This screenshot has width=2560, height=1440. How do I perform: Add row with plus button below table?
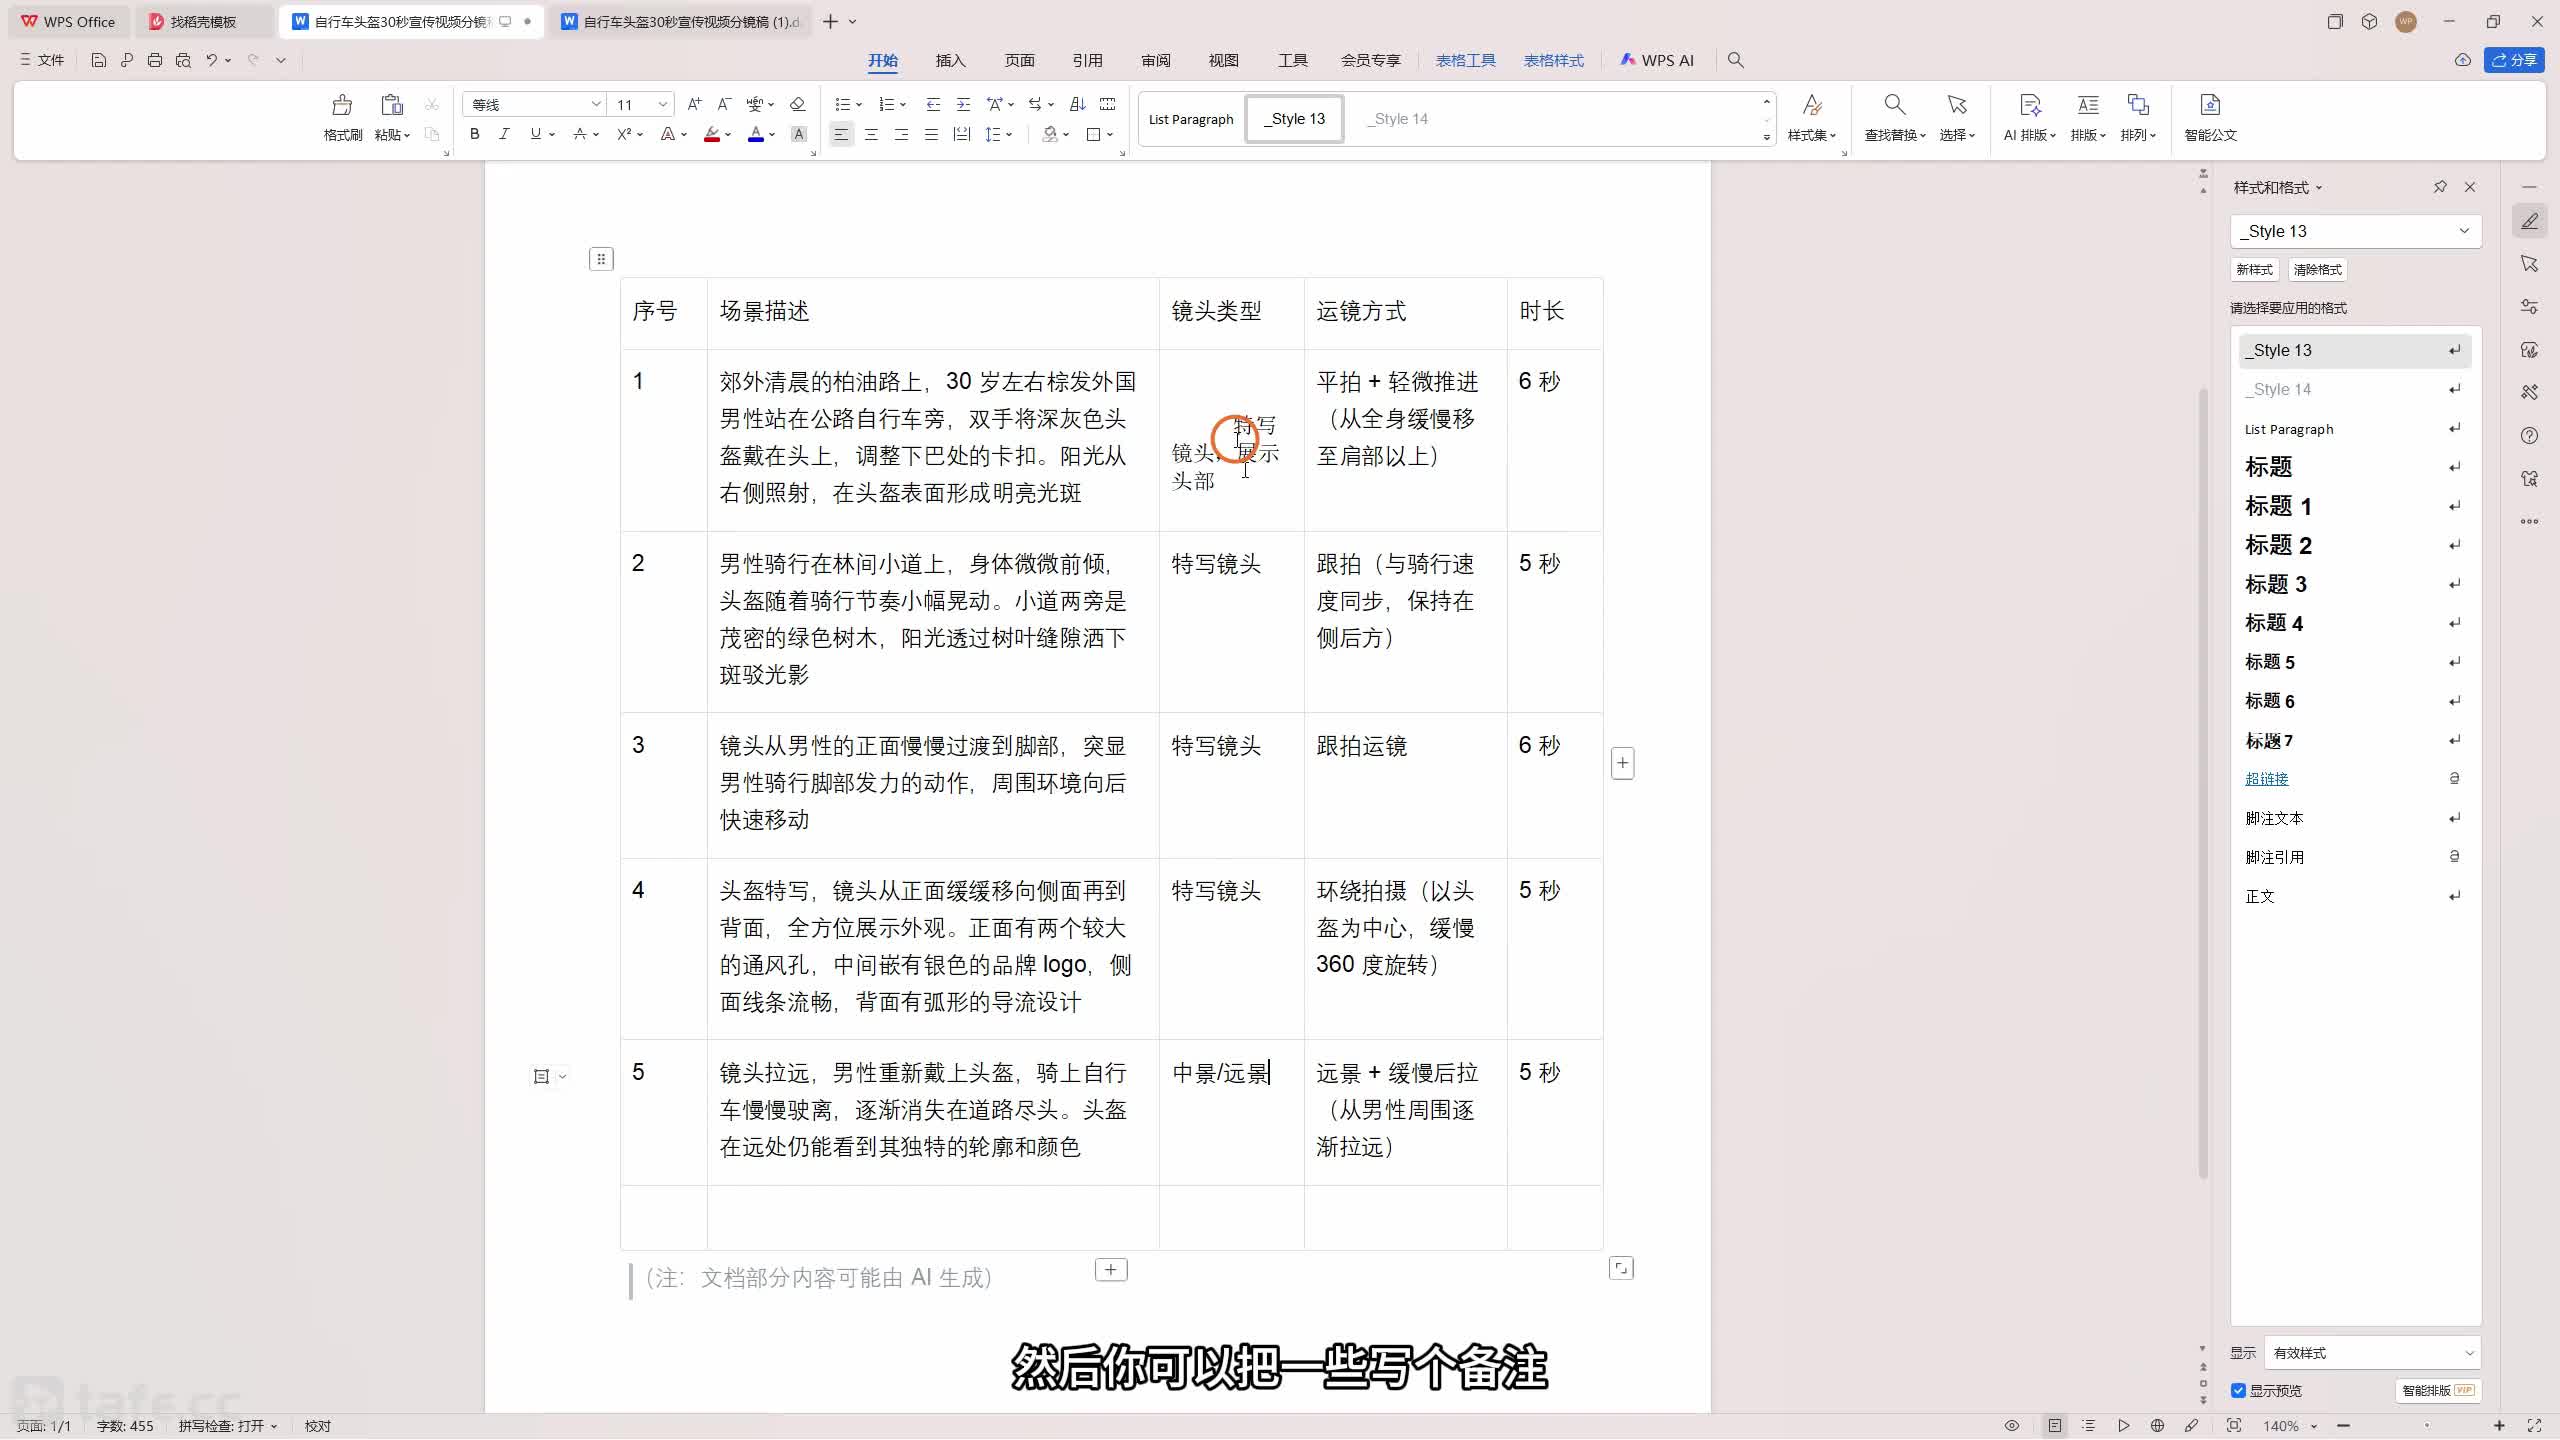(x=1111, y=1270)
